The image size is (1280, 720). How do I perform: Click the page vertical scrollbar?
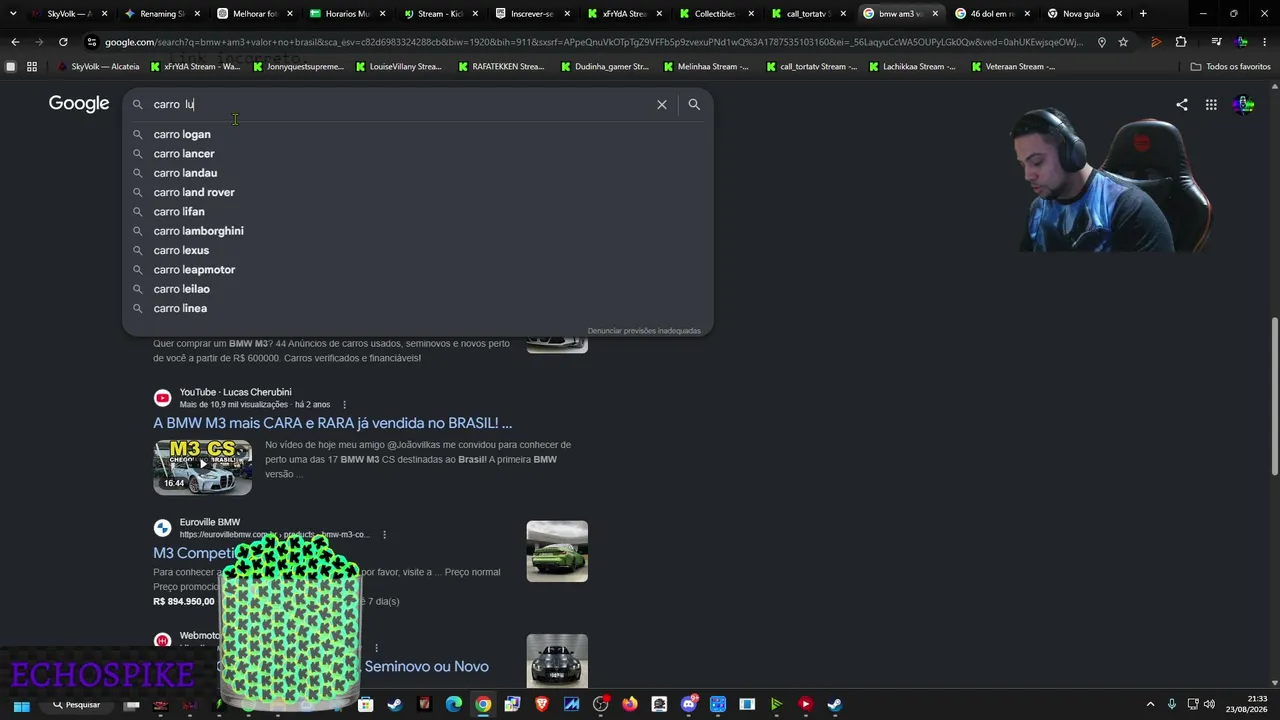pos(1274,397)
